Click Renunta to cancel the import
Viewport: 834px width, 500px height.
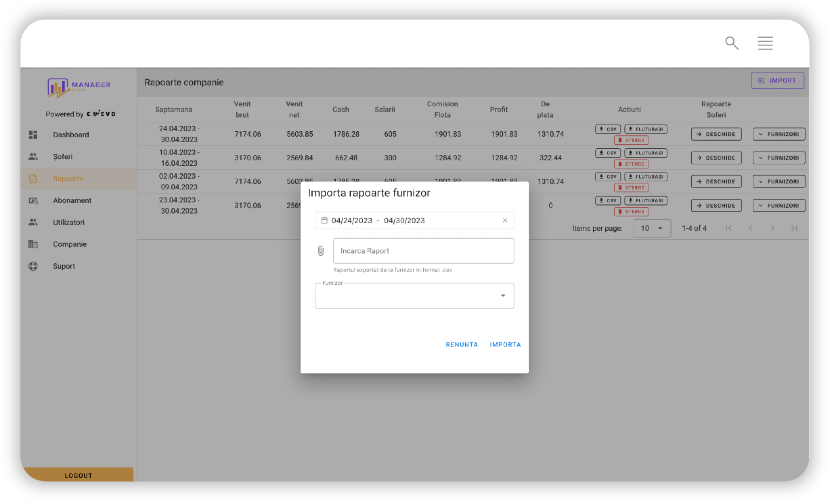pos(462,345)
